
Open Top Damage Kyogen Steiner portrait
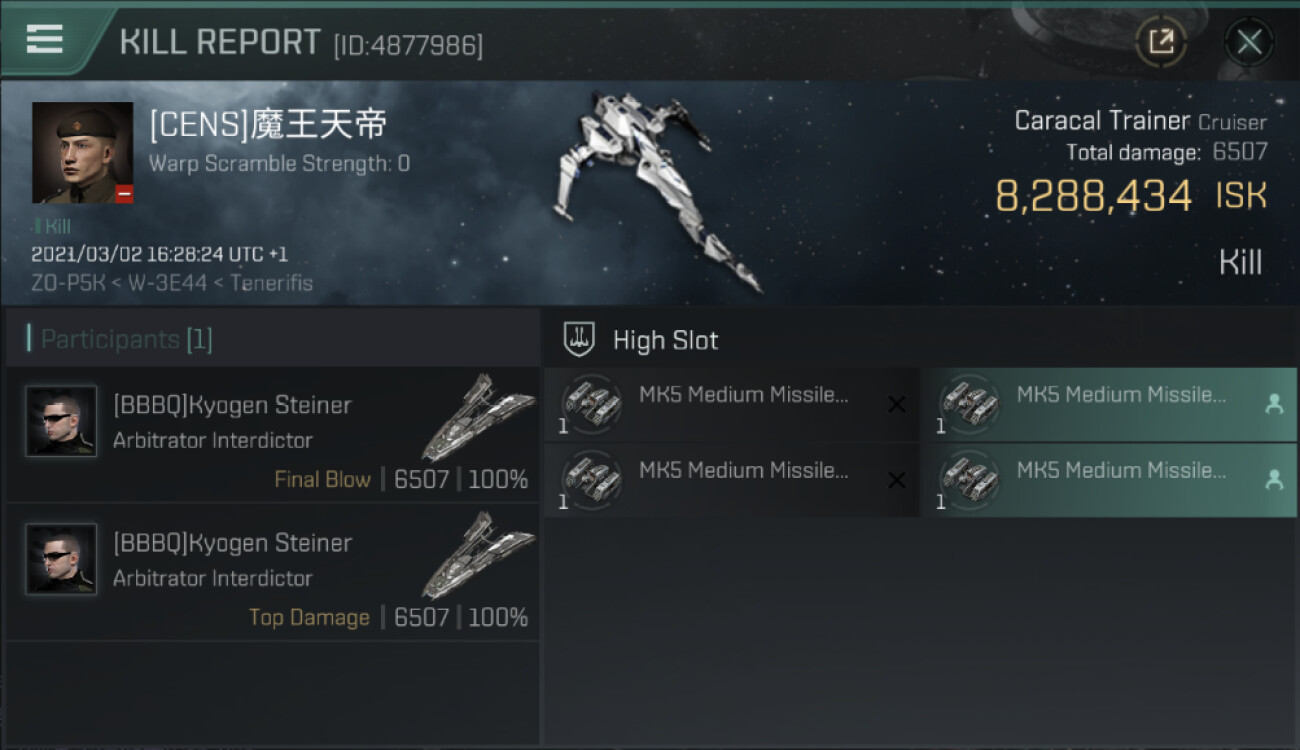(61, 559)
